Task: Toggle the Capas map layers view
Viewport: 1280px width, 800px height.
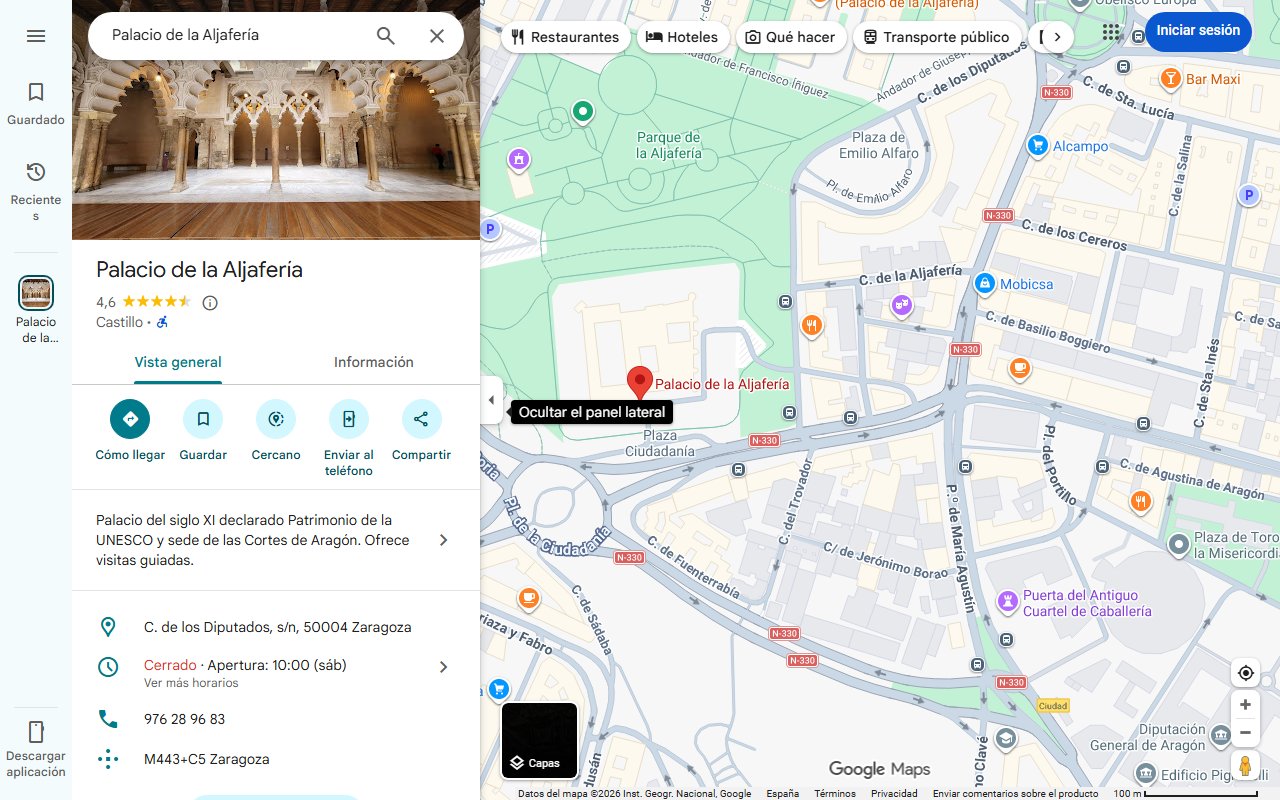Action: point(539,741)
